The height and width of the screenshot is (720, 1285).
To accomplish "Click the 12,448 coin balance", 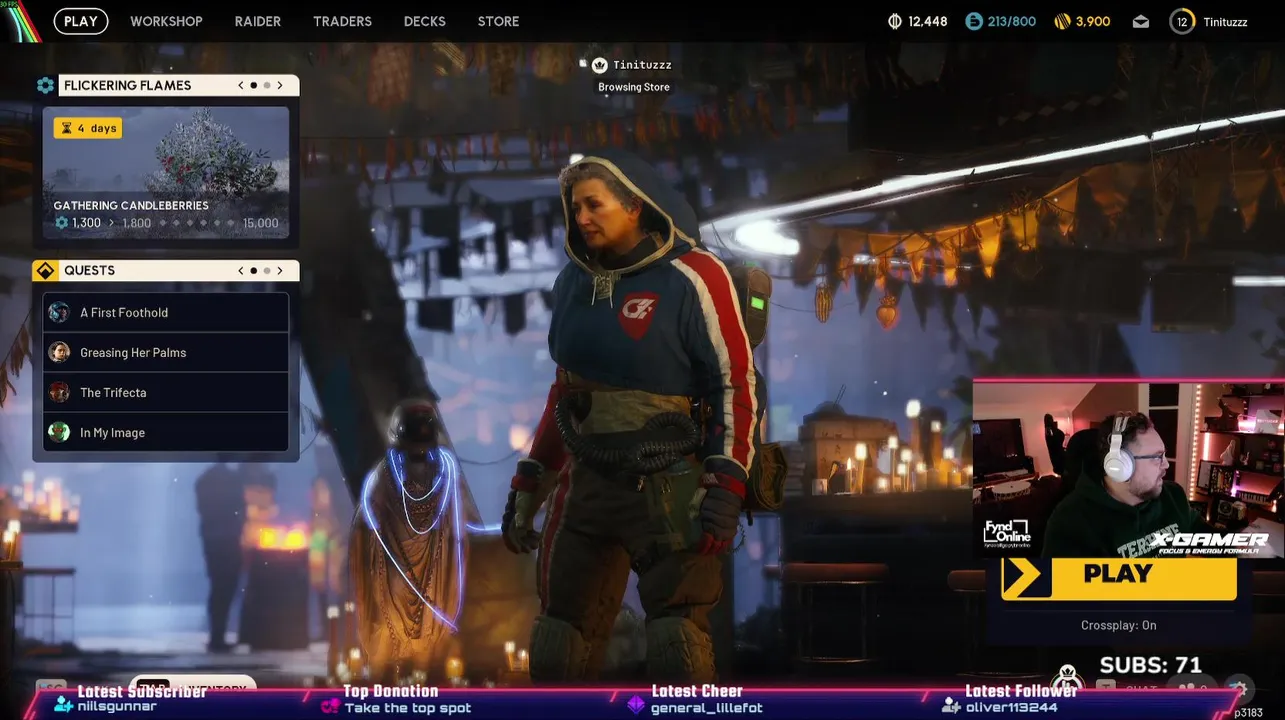I will (x=927, y=21).
